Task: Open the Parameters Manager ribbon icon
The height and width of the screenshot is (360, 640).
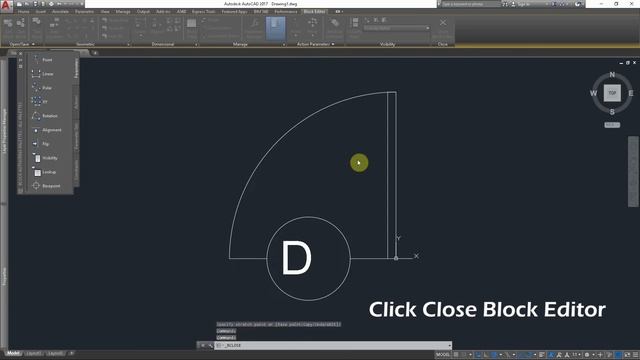Action: 254,28
